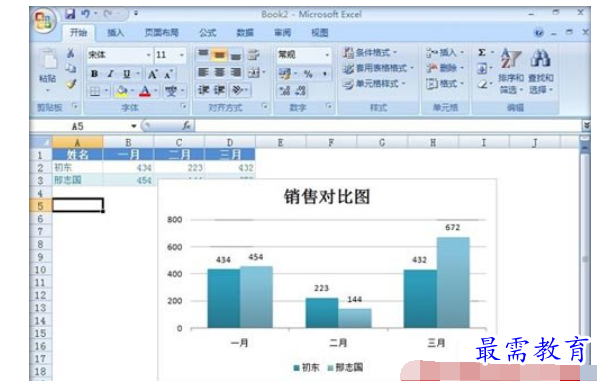Viewport: 597px width, 381px height.
Task: Open the 粘贴 paste dropdown arrow
Action: pyautogui.click(x=48, y=91)
